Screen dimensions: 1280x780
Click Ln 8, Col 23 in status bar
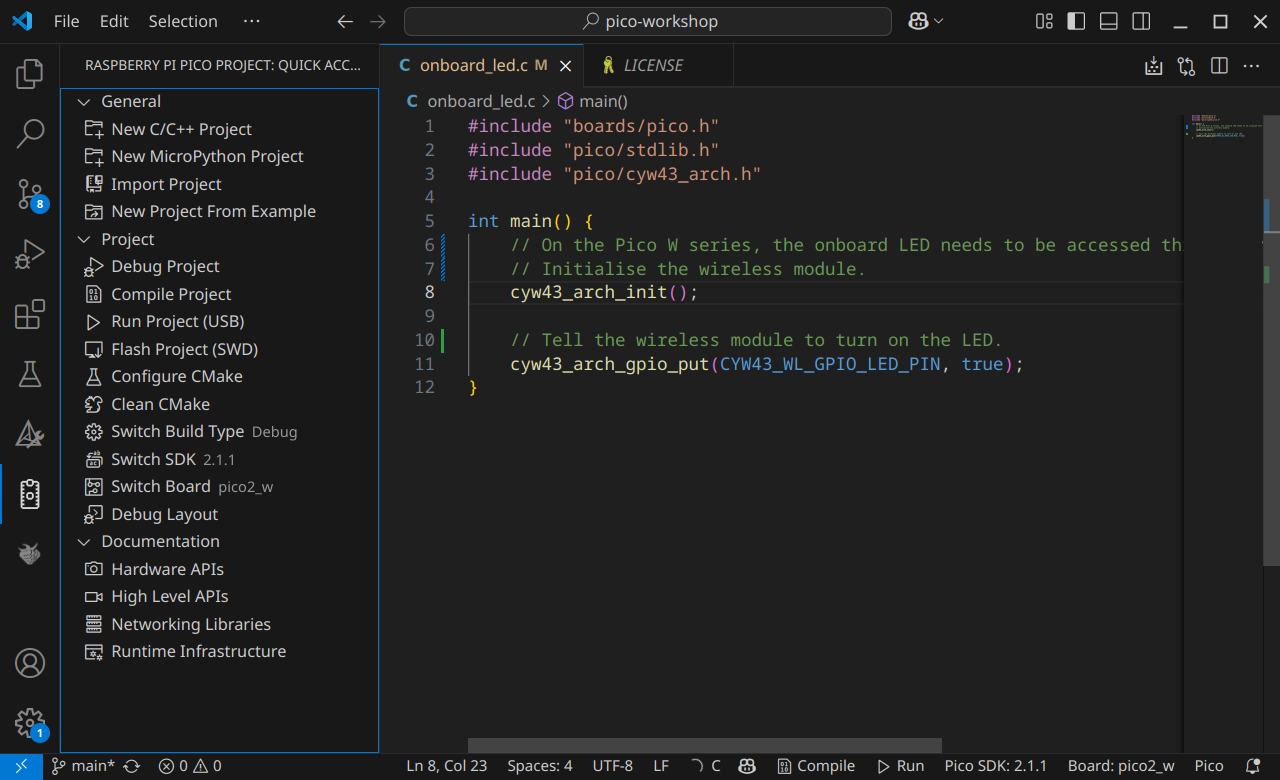point(447,766)
